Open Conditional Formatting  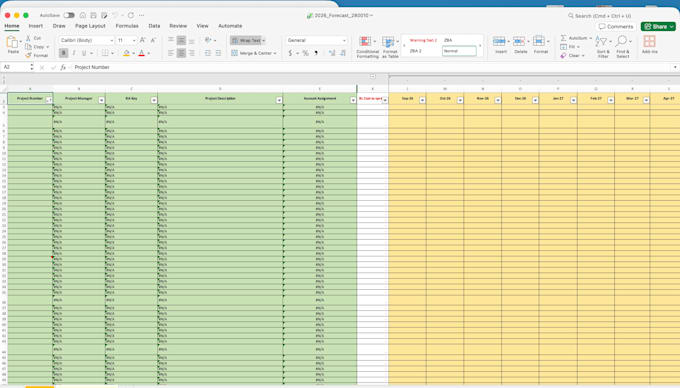click(367, 47)
